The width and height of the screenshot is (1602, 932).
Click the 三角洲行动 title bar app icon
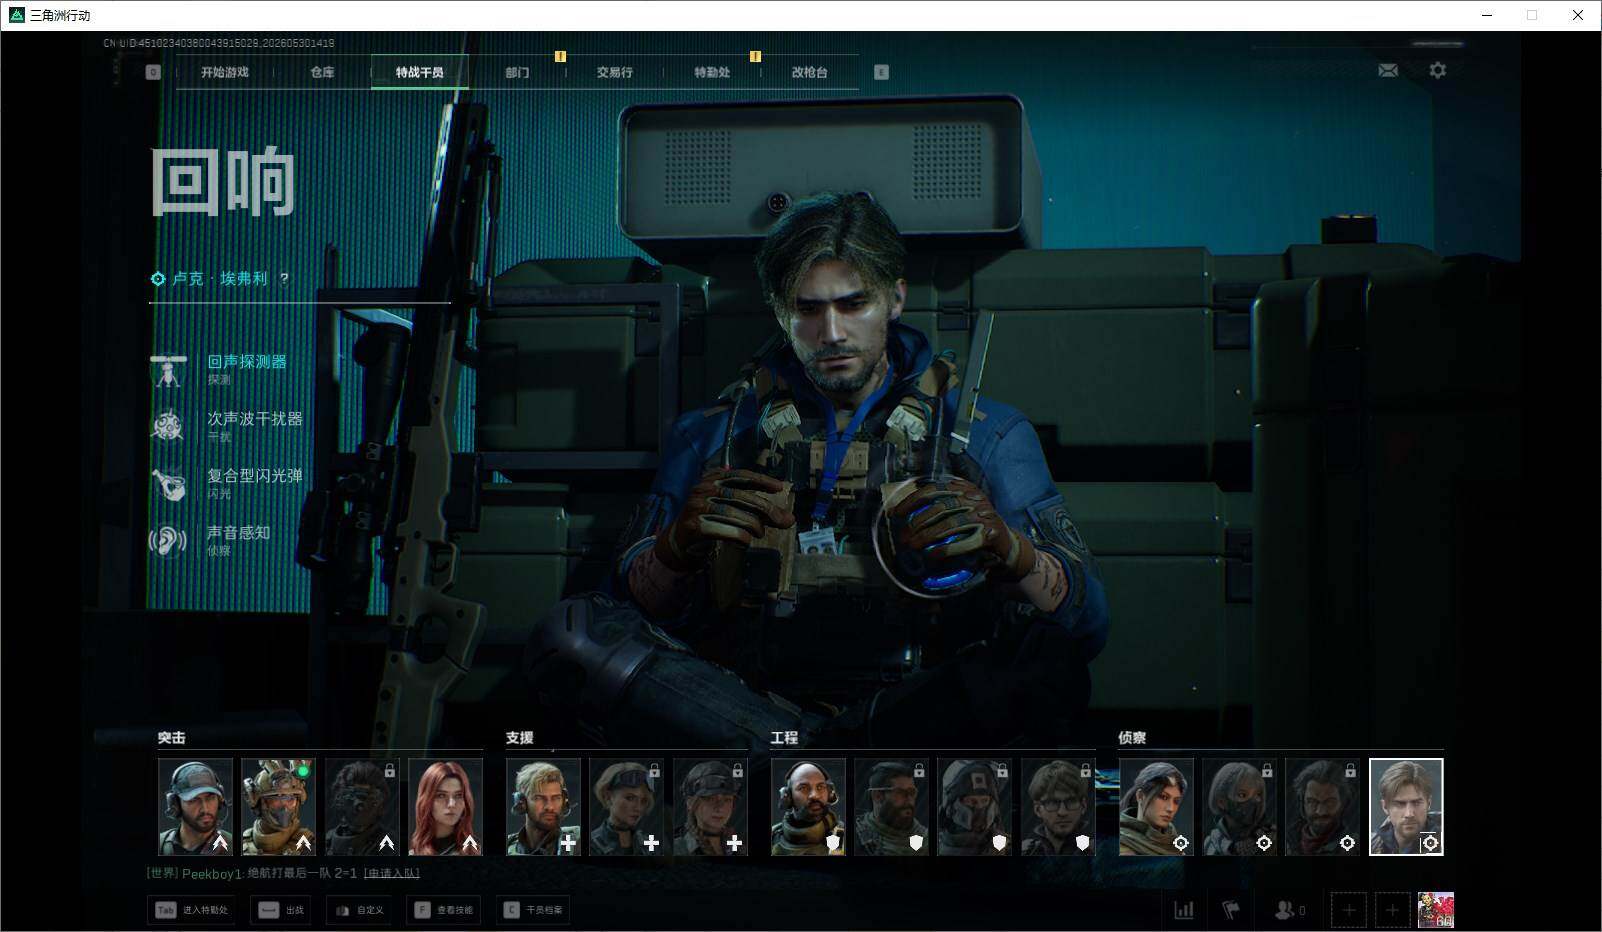(16, 15)
